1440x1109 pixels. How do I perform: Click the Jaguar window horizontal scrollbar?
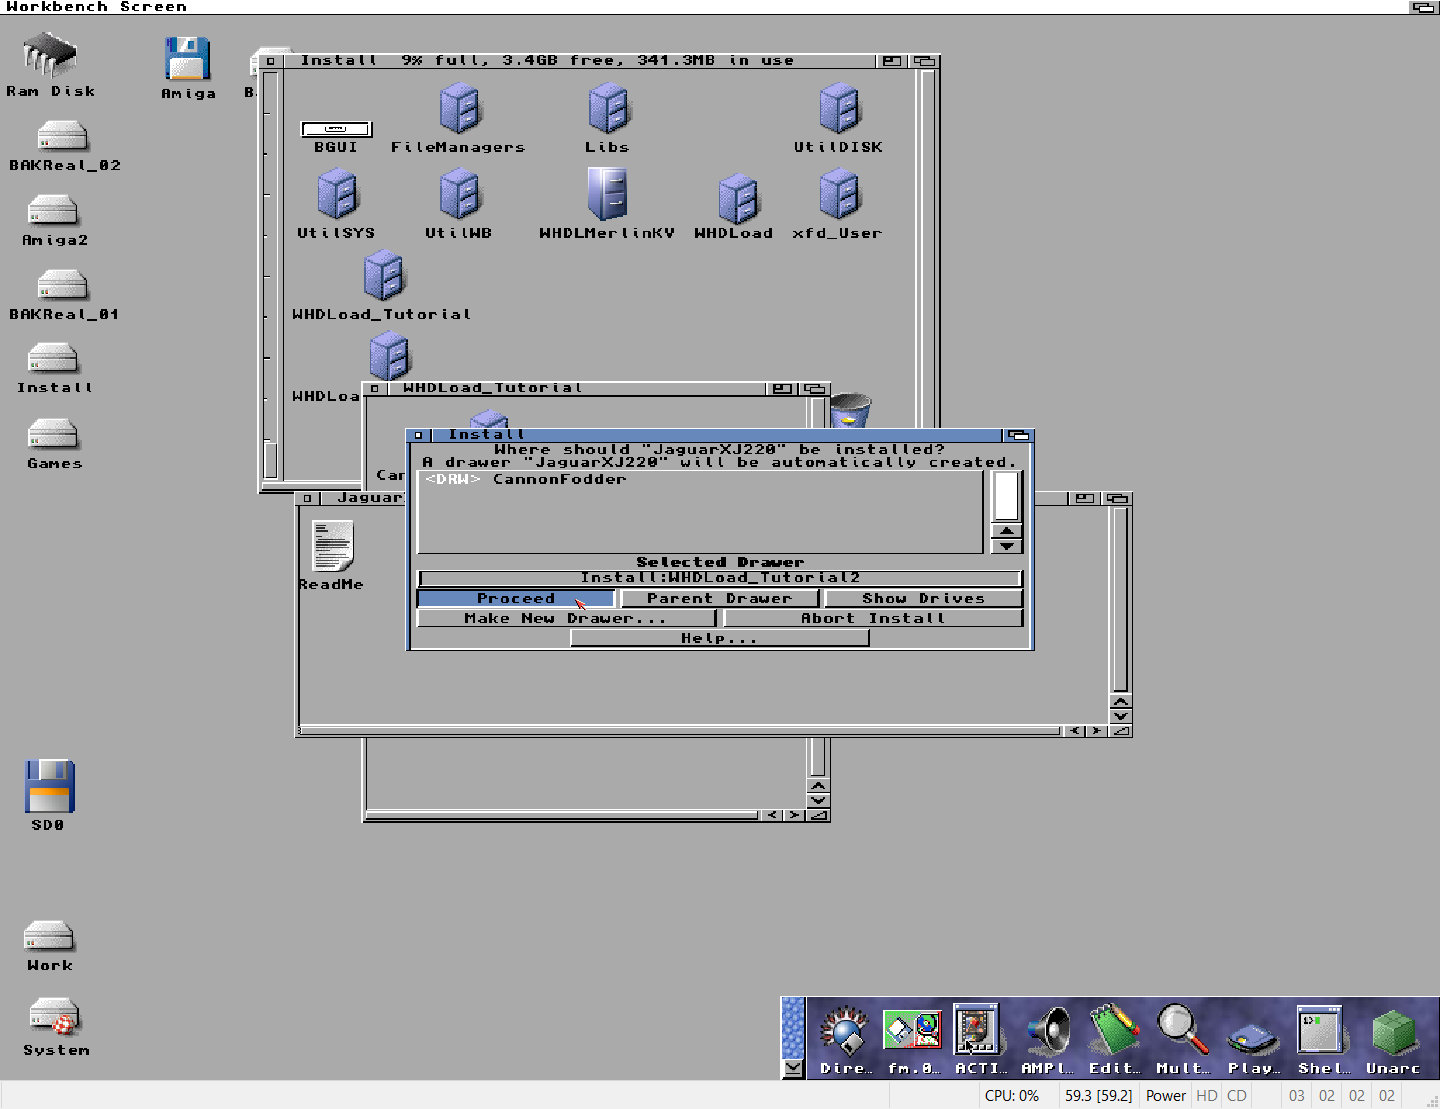tap(680, 731)
